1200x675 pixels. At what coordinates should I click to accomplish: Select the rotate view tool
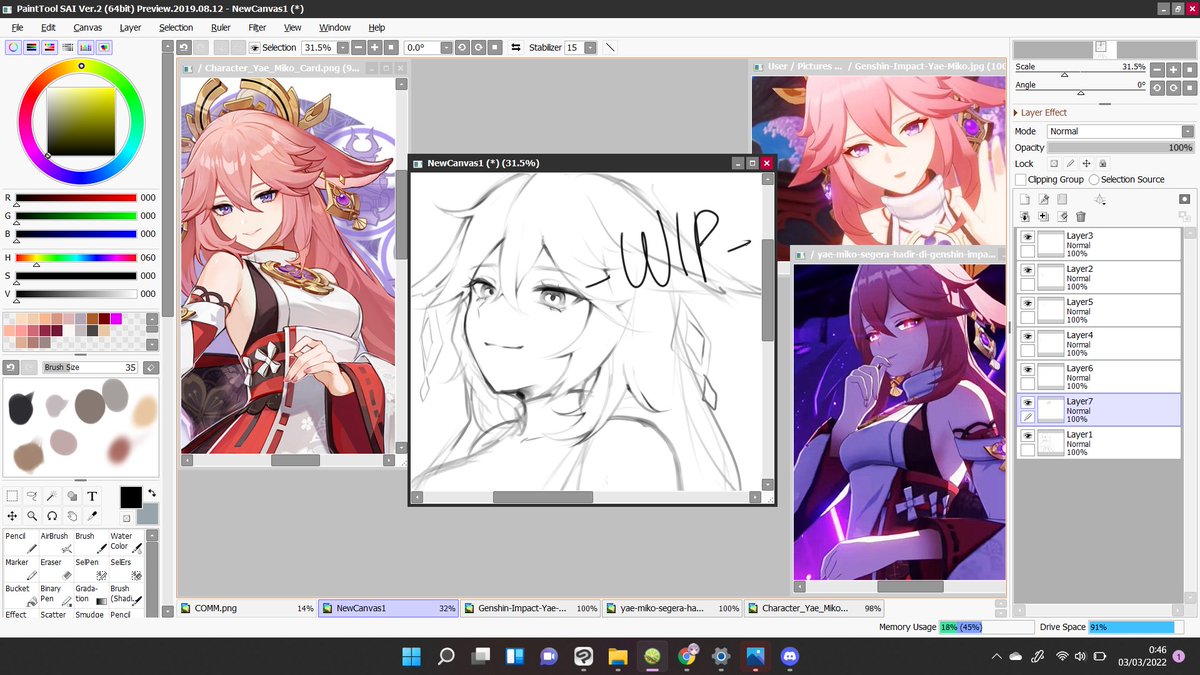tap(52, 516)
